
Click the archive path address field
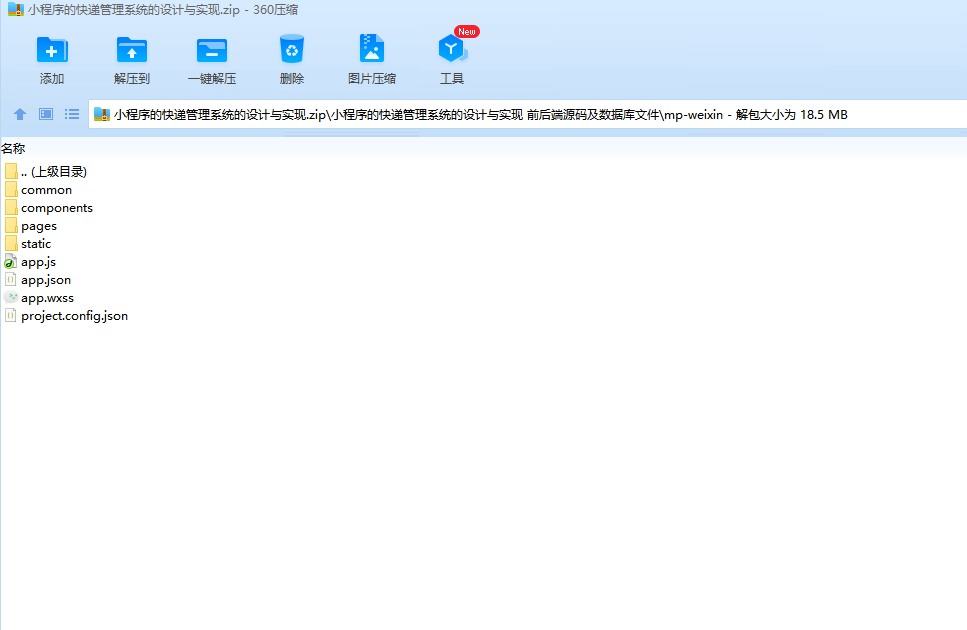(527, 115)
